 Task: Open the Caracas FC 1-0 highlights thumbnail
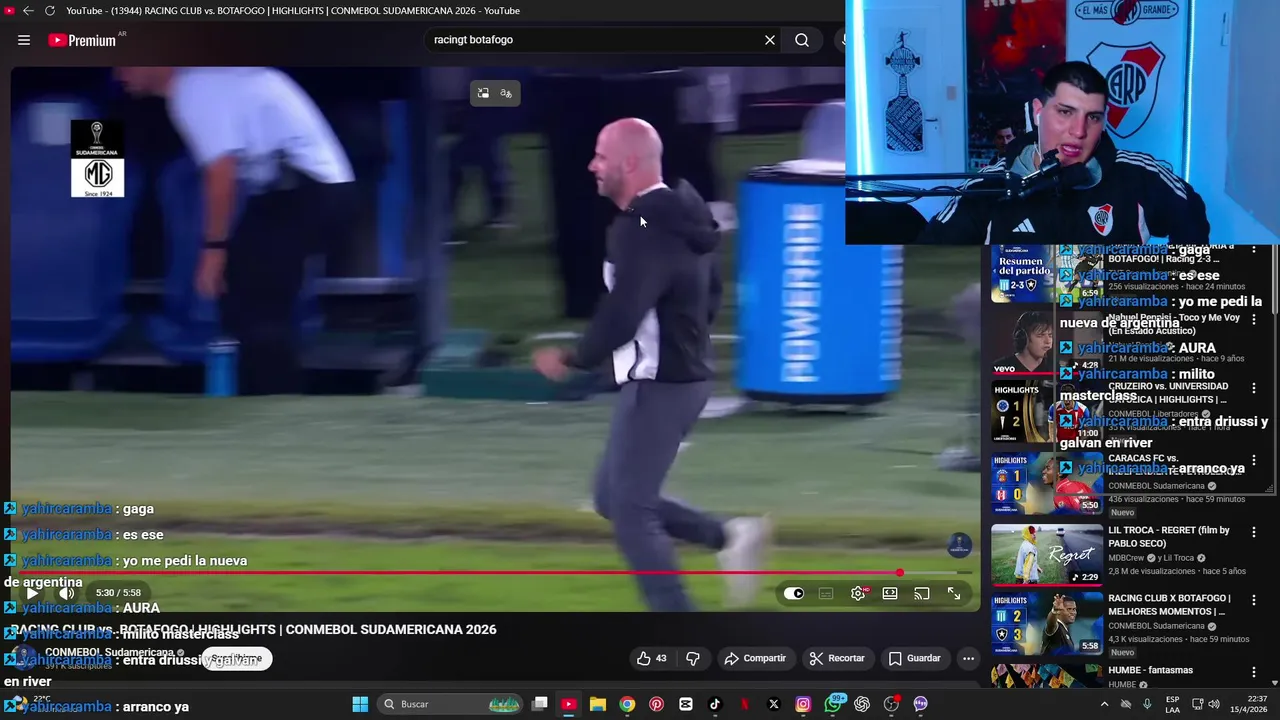tap(1047, 484)
